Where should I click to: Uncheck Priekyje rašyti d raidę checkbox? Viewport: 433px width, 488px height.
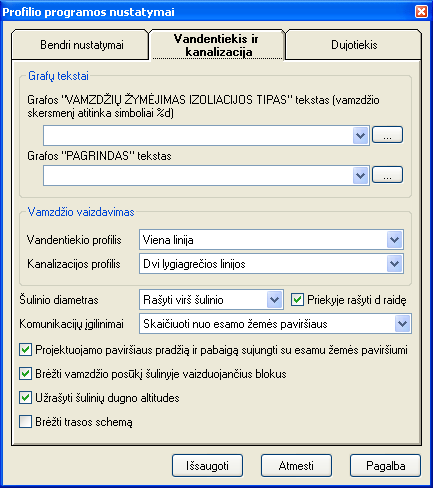[297, 300]
